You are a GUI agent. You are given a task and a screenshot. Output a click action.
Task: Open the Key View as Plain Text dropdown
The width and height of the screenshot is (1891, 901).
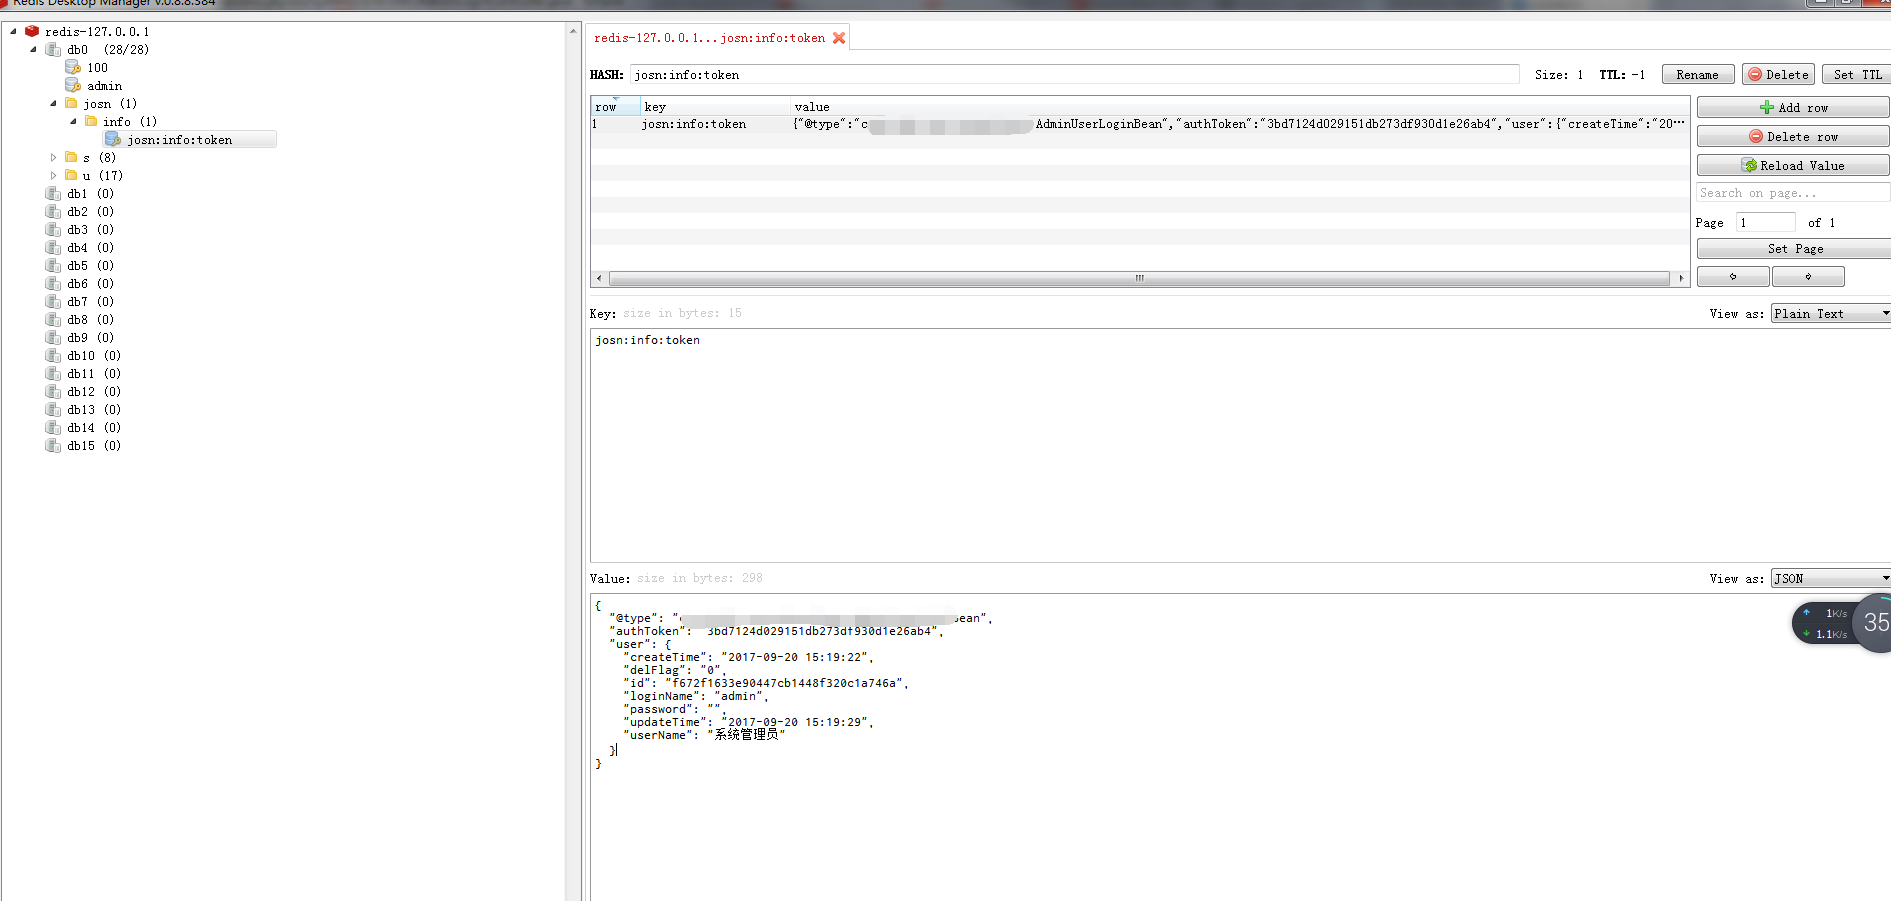pyautogui.click(x=1830, y=313)
